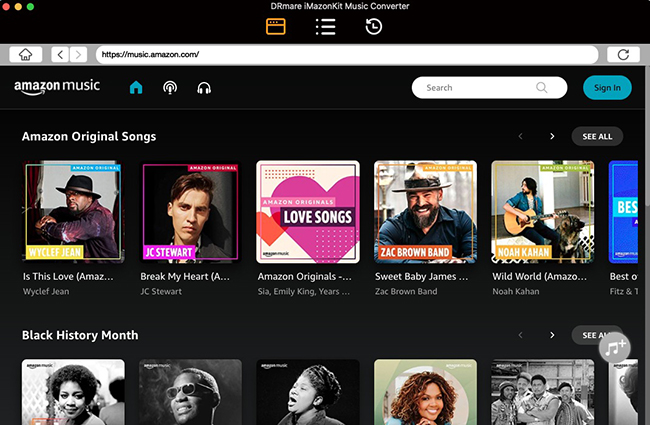Screen dimensions: 650x425
Task: Click the search magnifier icon
Action: 541,88
